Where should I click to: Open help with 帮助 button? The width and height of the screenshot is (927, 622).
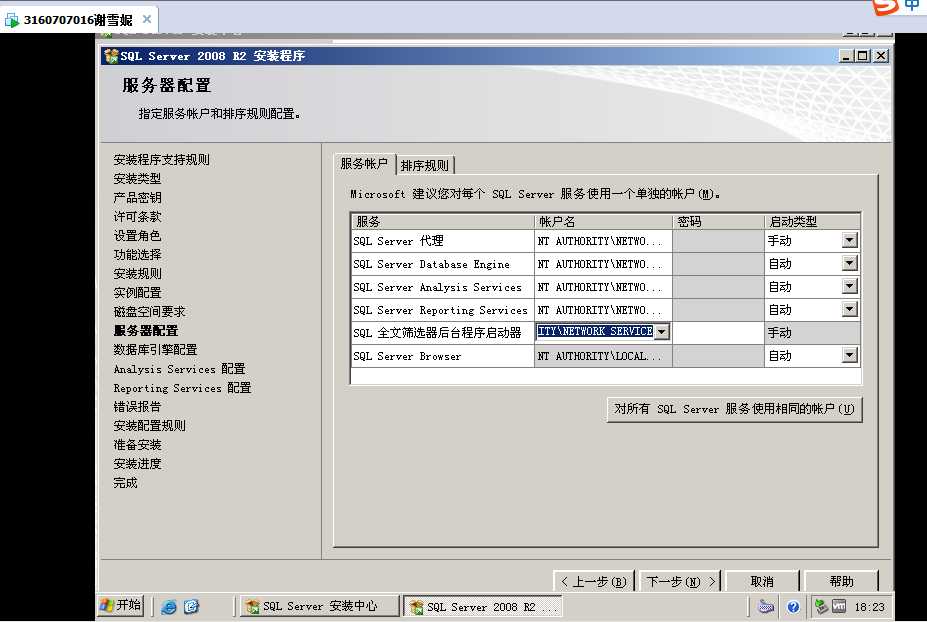(x=841, y=582)
